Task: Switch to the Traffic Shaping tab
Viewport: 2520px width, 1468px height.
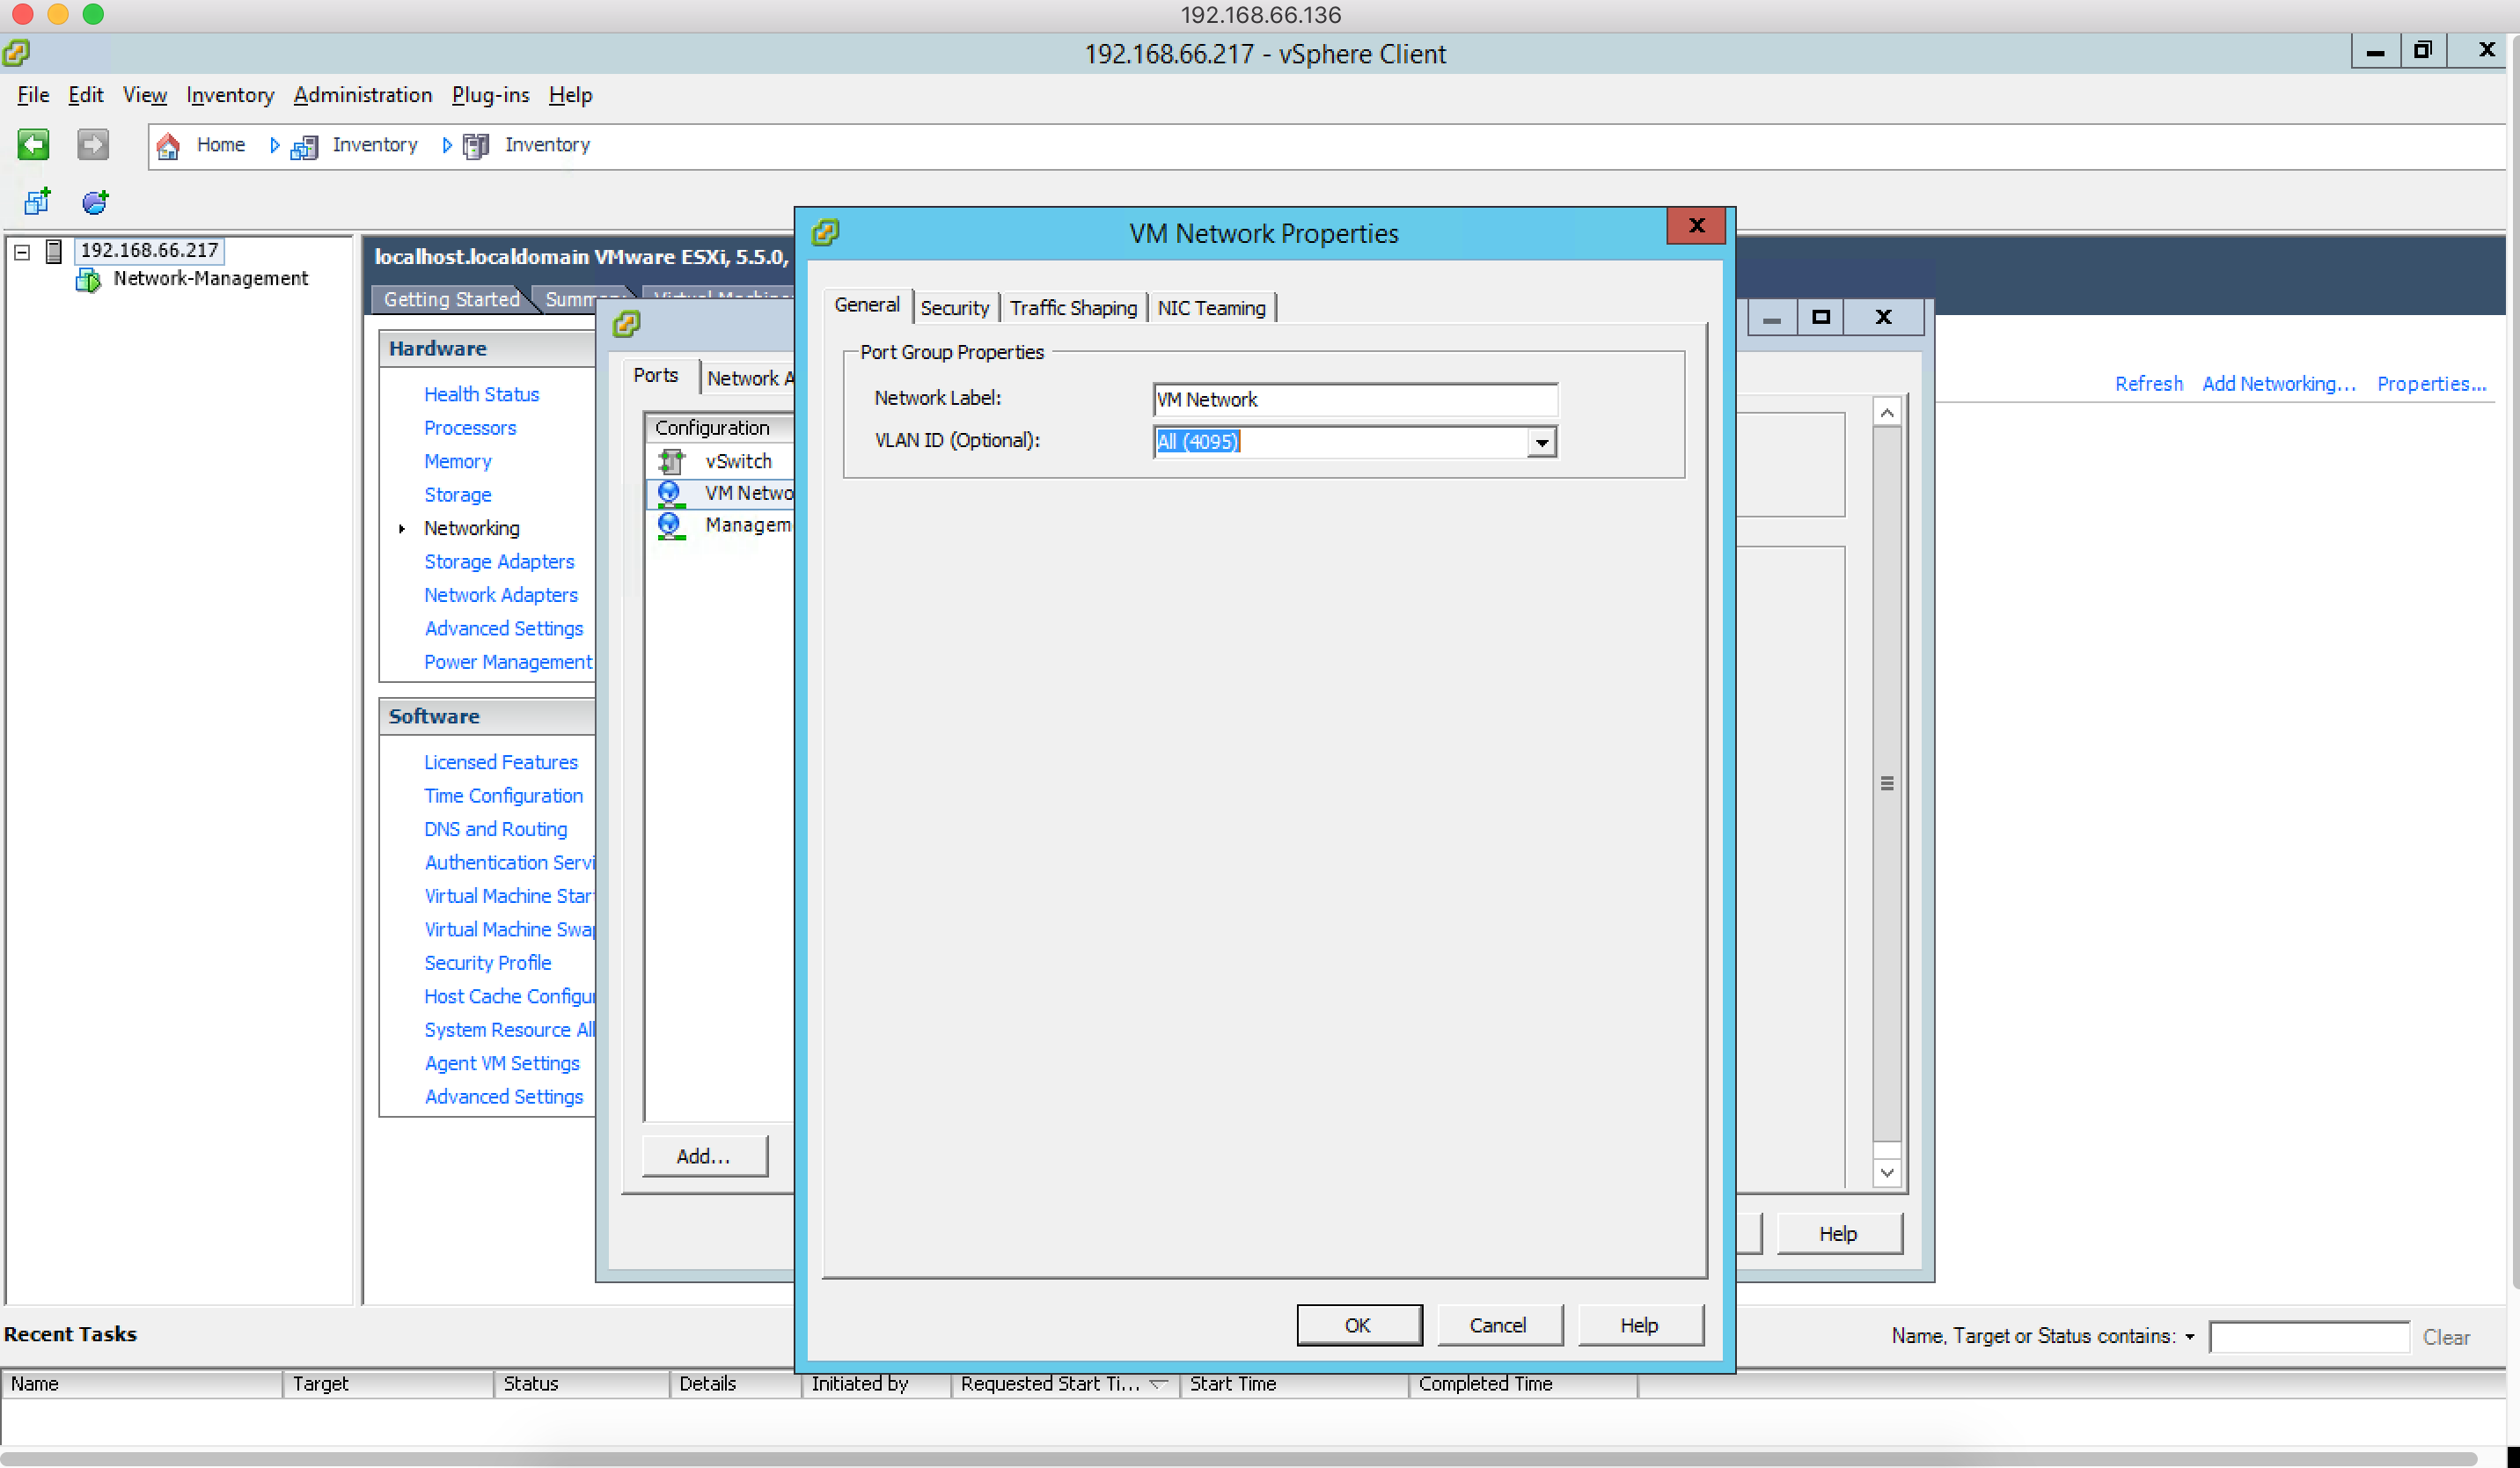Action: click(x=1074, y=308)
